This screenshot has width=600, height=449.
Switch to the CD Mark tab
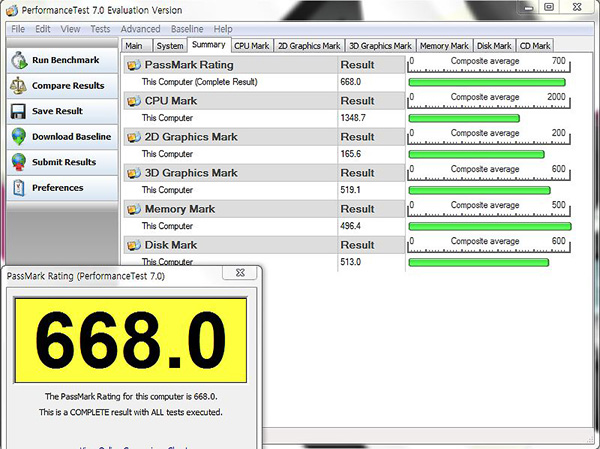click(x=535, y=46)
